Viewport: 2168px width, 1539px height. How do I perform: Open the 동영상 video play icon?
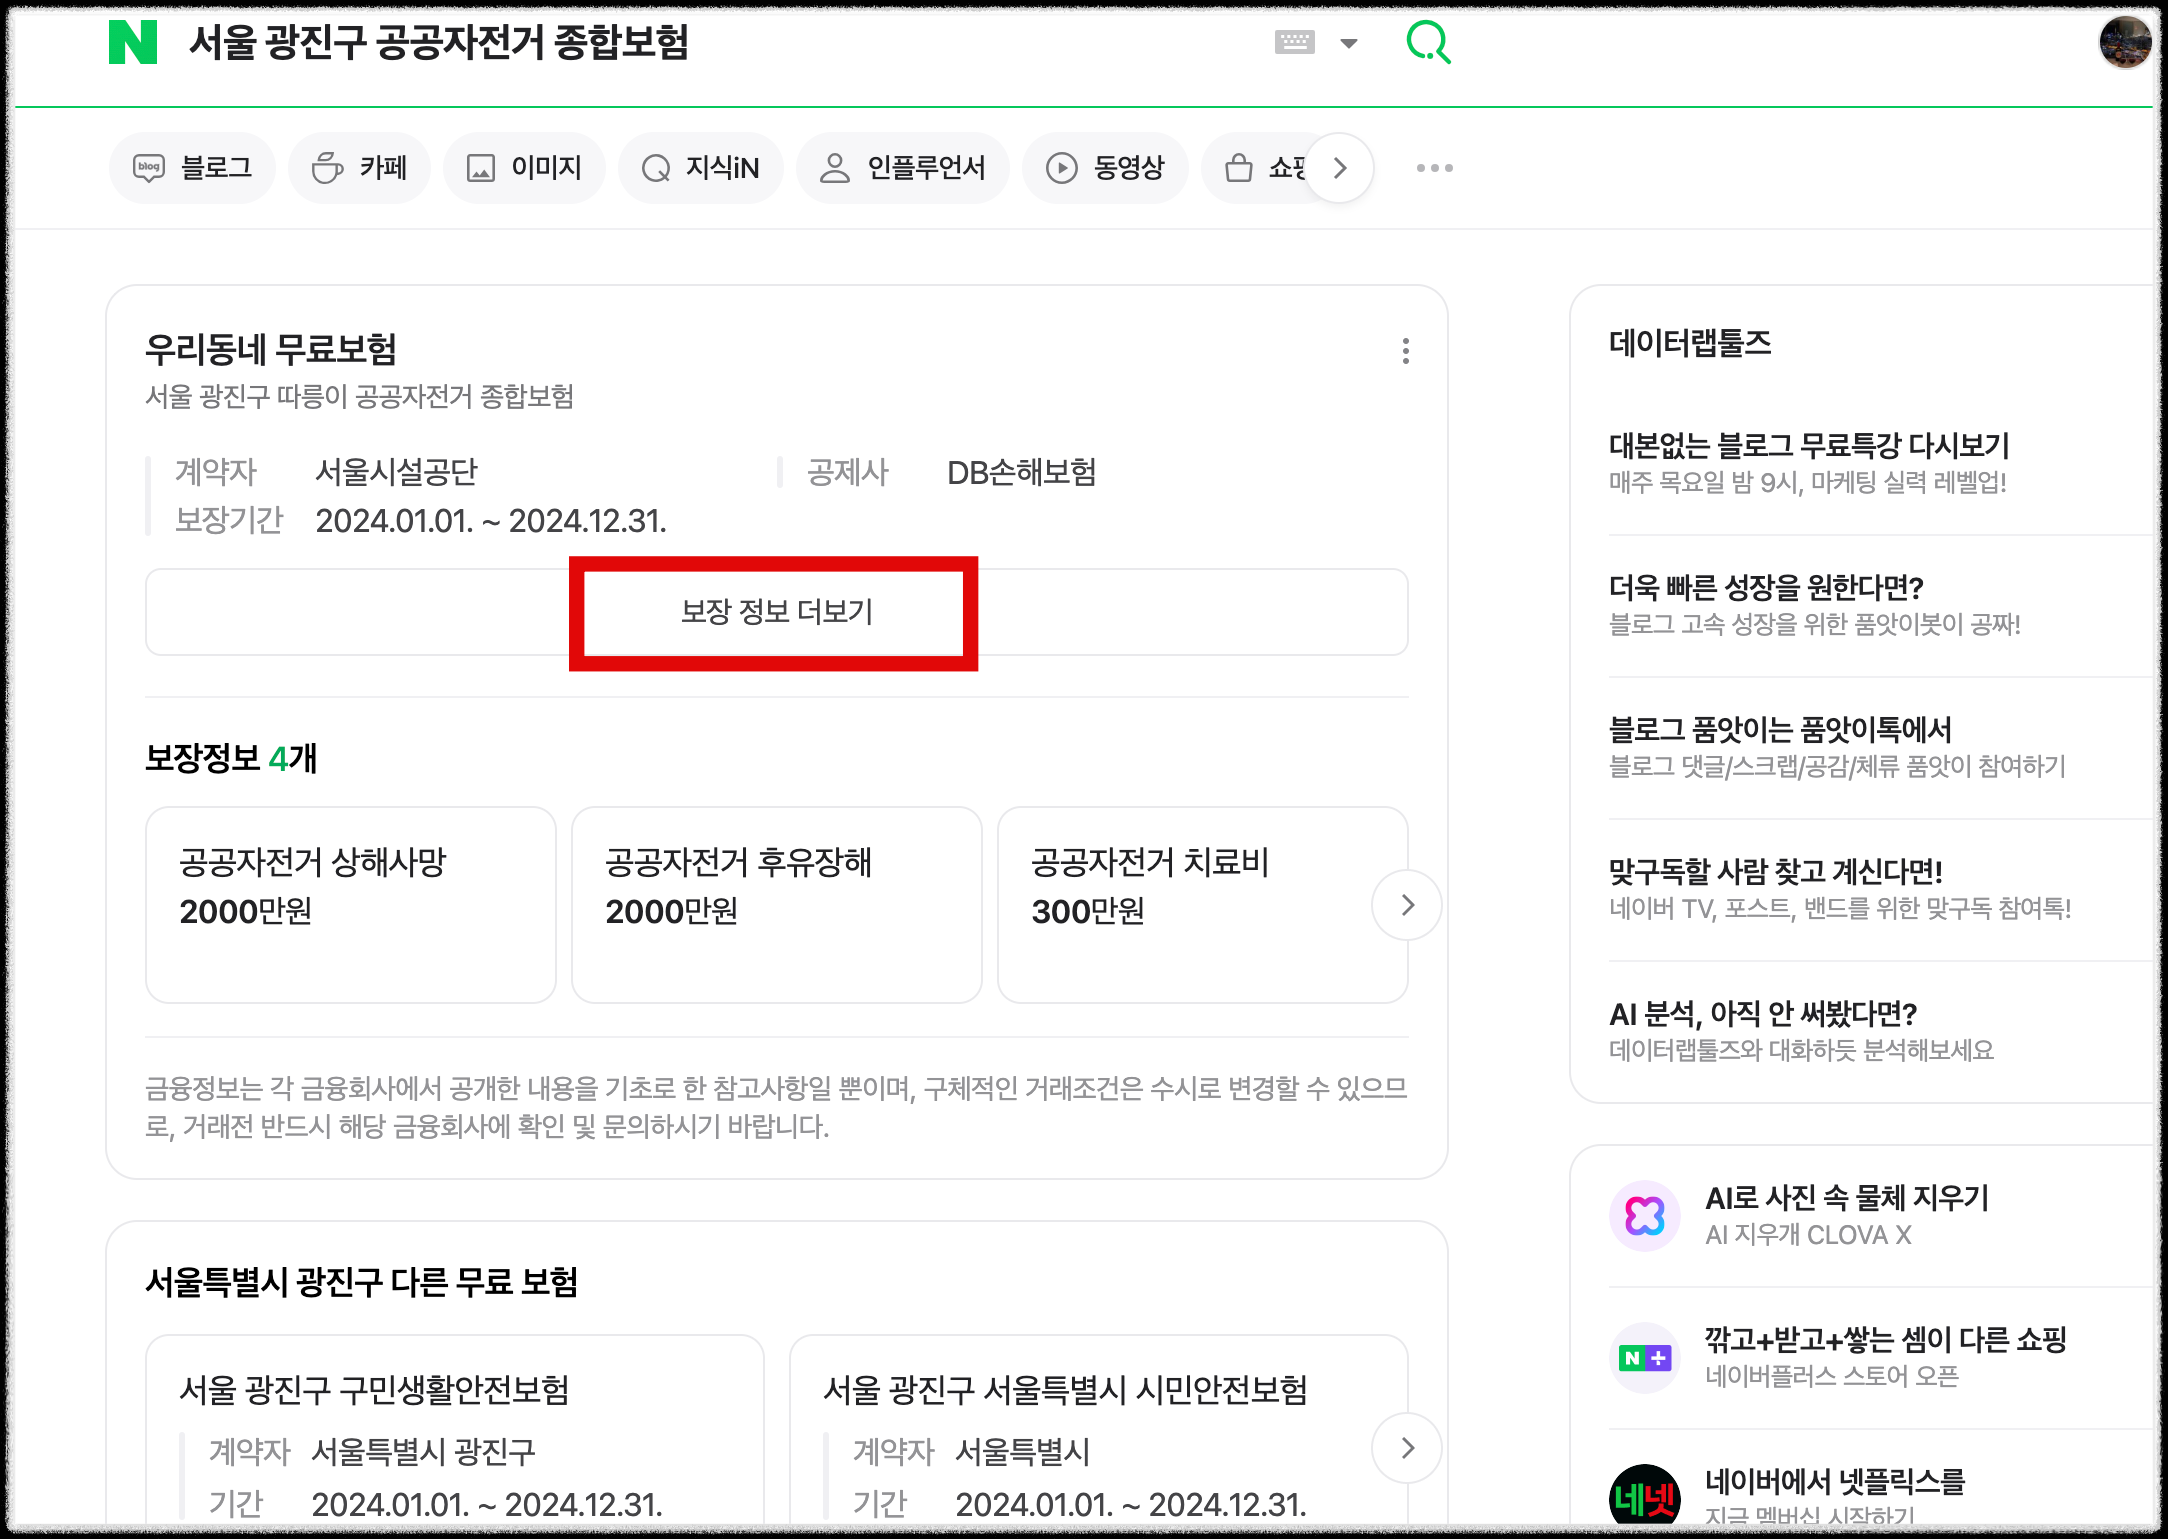(1062, 167)
